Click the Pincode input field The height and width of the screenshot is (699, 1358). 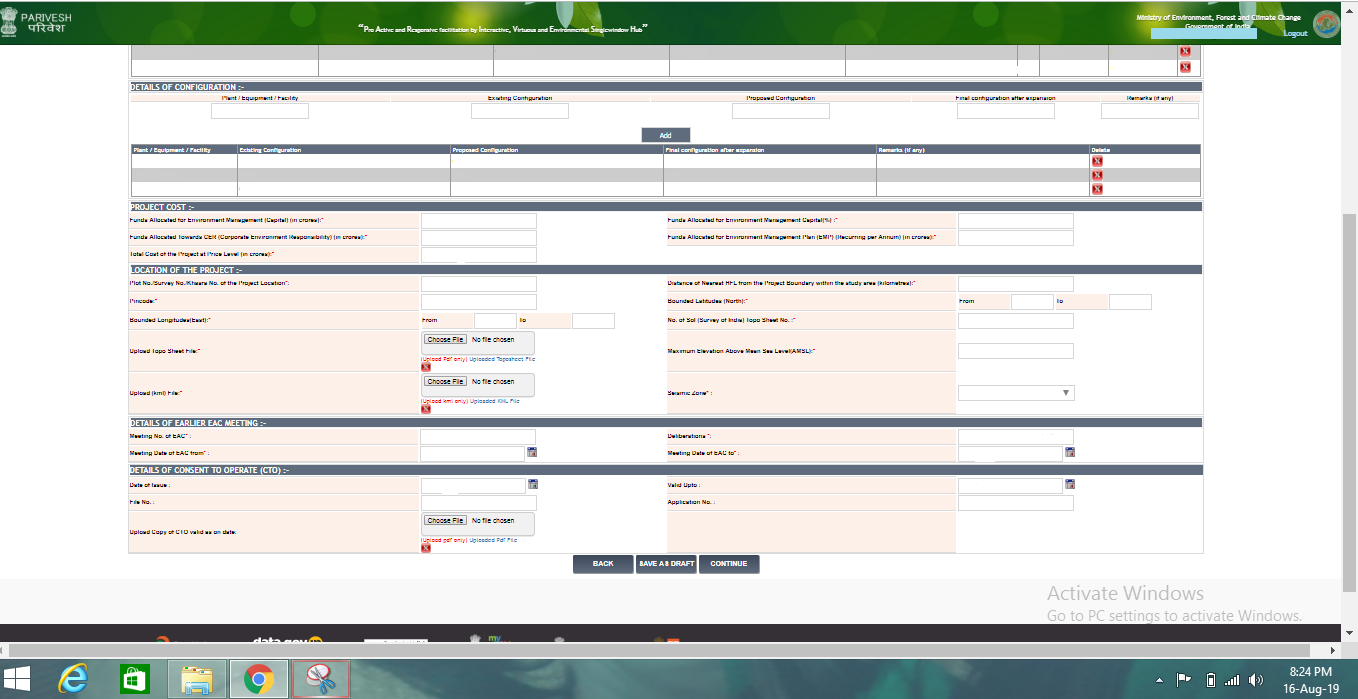point(478,302)
